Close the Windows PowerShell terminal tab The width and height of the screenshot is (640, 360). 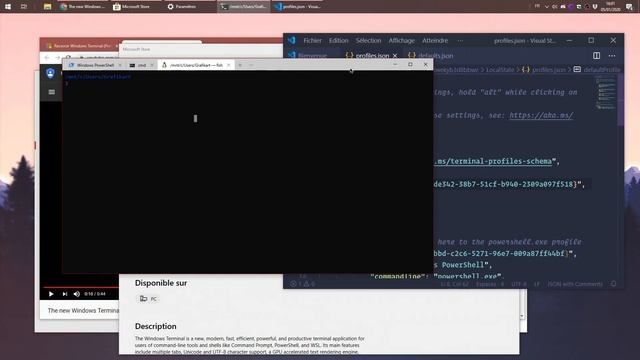coord(120,65)
